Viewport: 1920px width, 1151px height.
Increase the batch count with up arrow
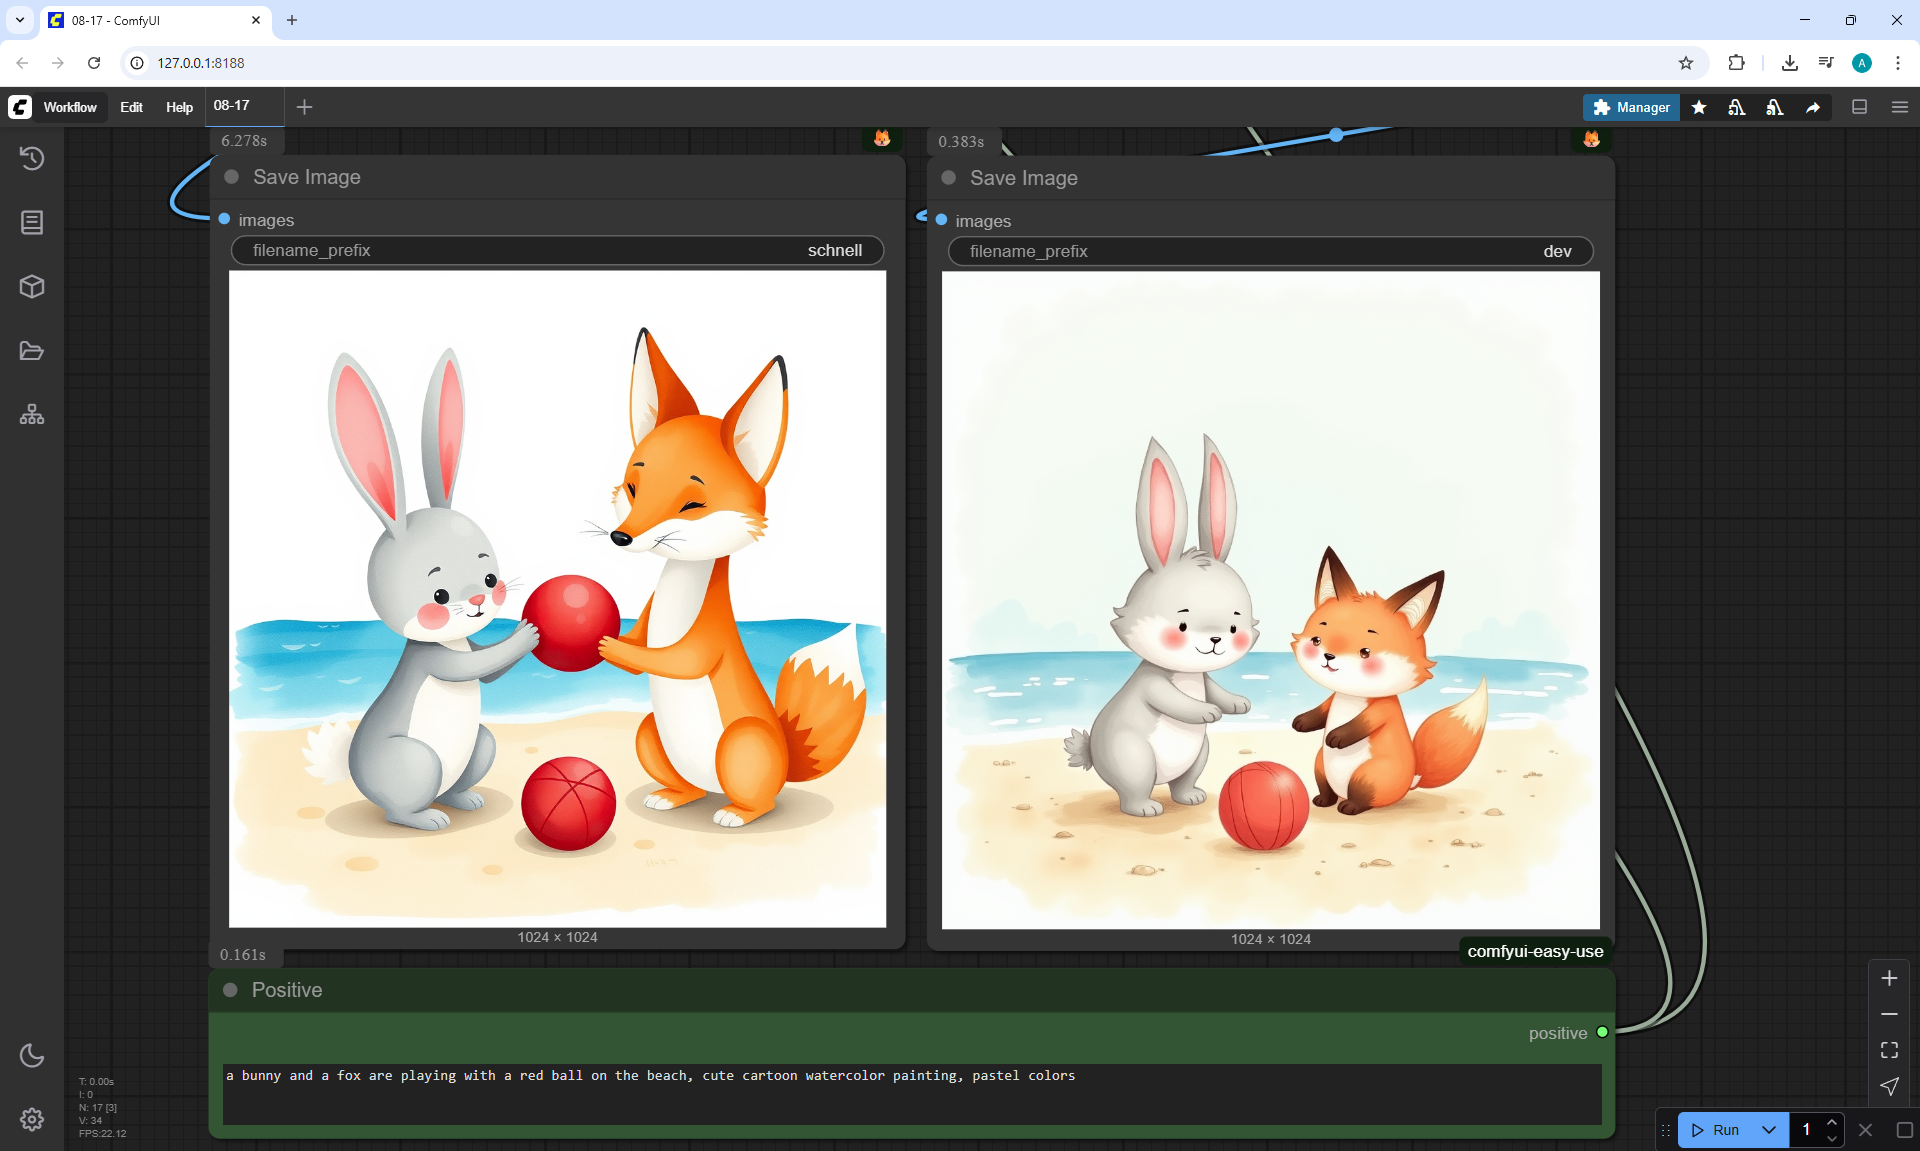[x=1832, y=1122]
